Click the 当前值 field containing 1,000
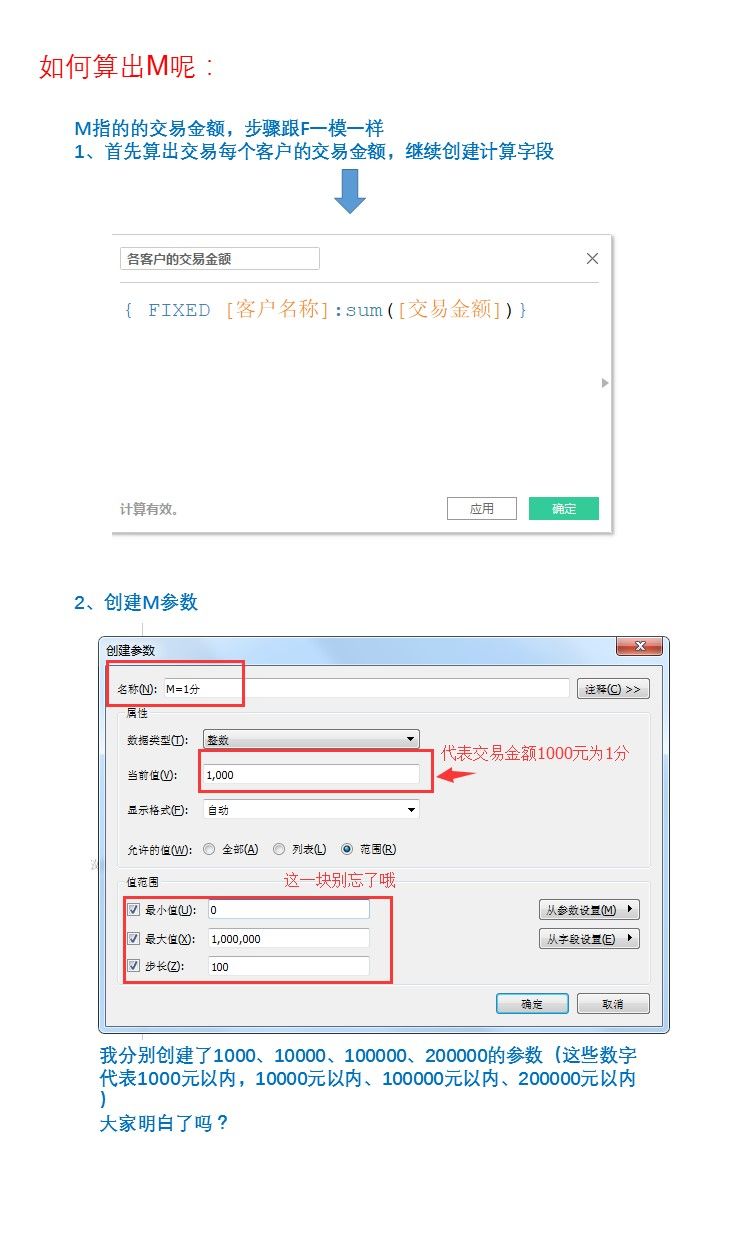751x1249 pixels. 311,775
